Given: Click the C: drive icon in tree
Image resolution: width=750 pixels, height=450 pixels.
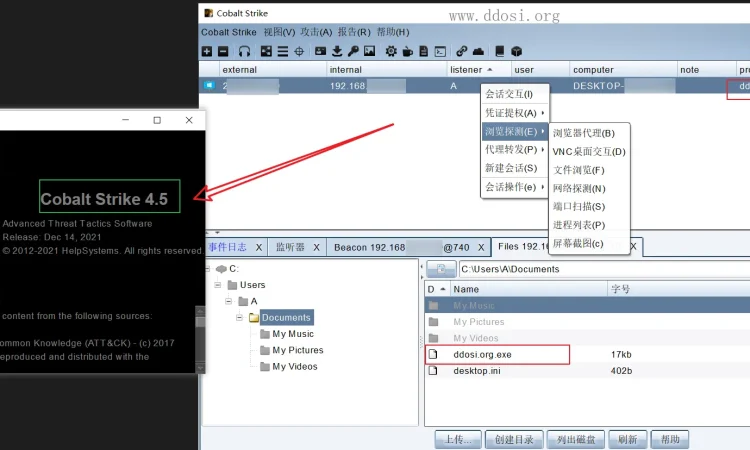Looking at the screenshot, I should (x=221, y=269).
